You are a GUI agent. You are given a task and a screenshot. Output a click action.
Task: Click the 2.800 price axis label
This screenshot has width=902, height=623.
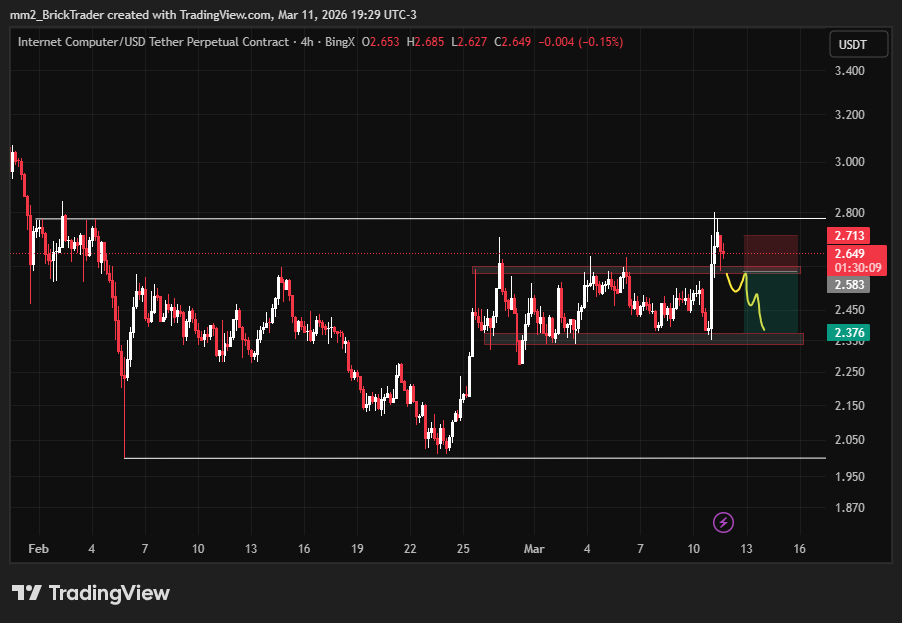pyautogui.click(x=850, y=213)
